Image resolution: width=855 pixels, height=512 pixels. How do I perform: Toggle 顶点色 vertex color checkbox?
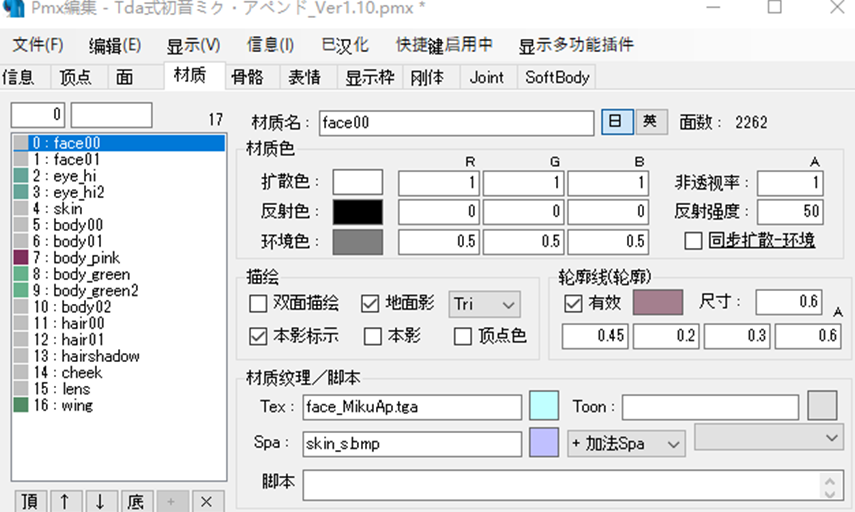coord(462,336)
